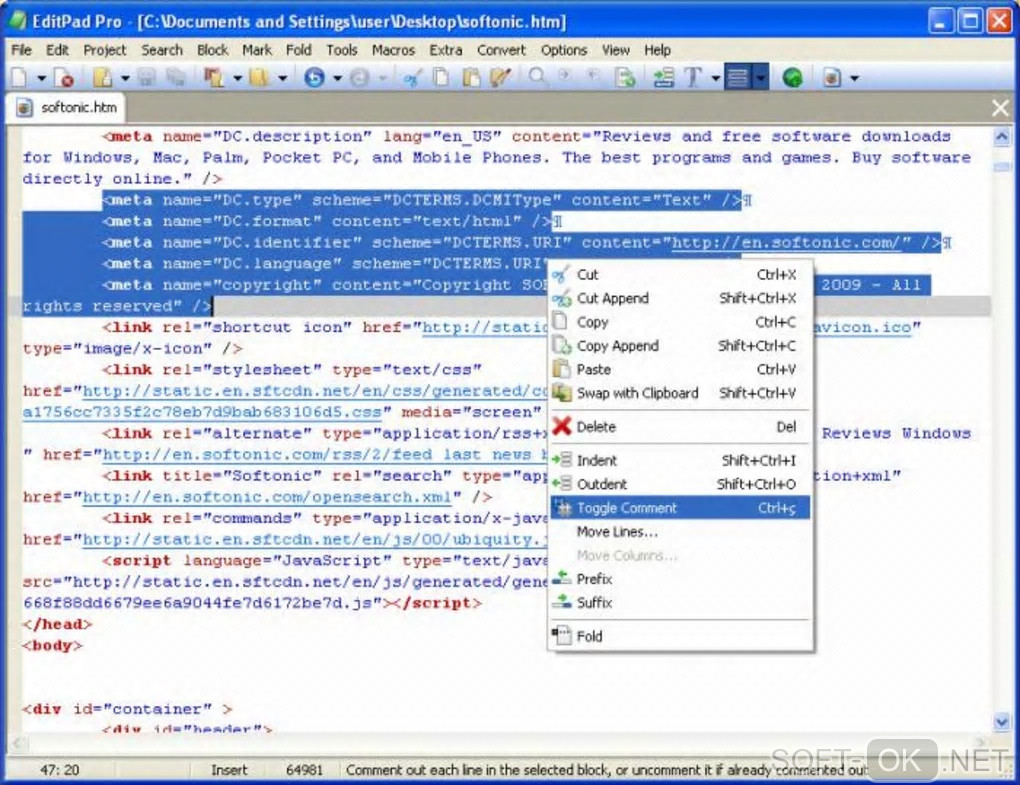Open the Macros menu
The height and width of the screenshot is (785, 1020).
(x=393, y=50)
